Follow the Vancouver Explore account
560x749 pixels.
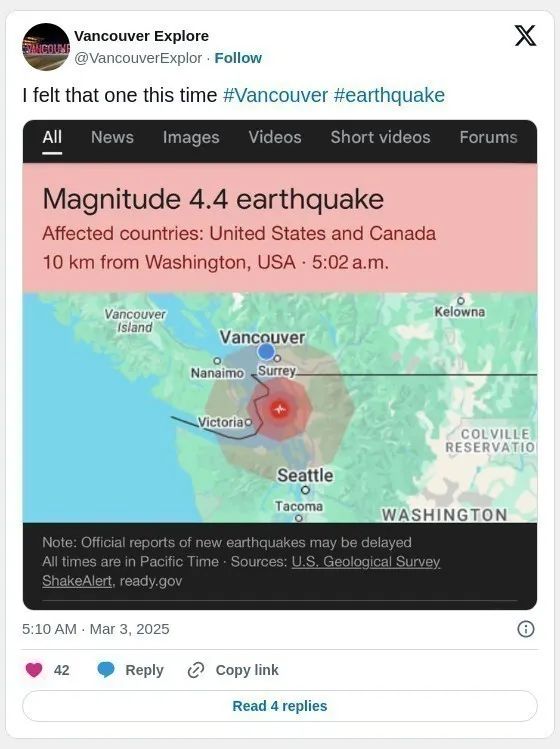pos(238,58)
